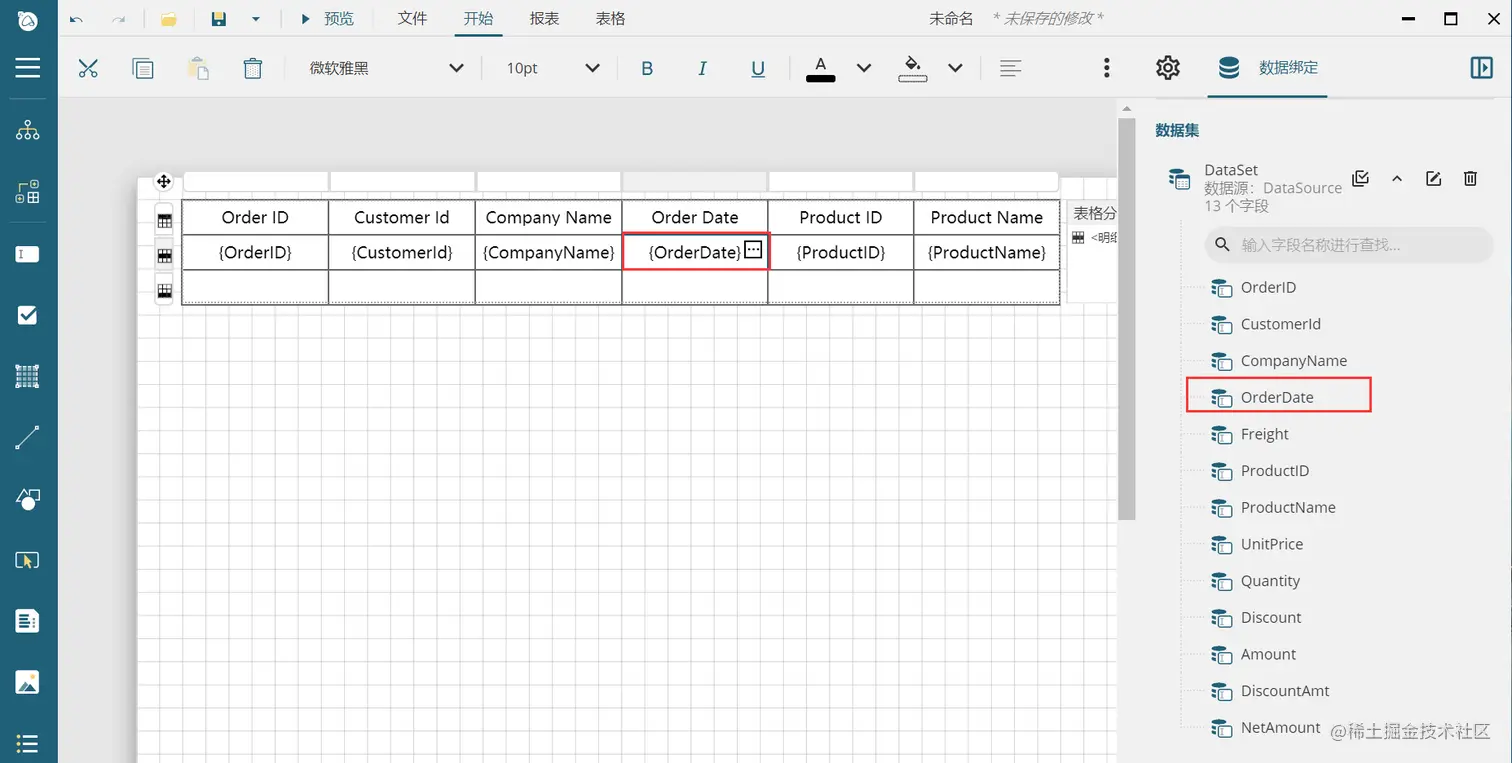This screenshot has width=1512, height=763.
Task: Open the group editor sidebar icon
Action: (28, 192)
